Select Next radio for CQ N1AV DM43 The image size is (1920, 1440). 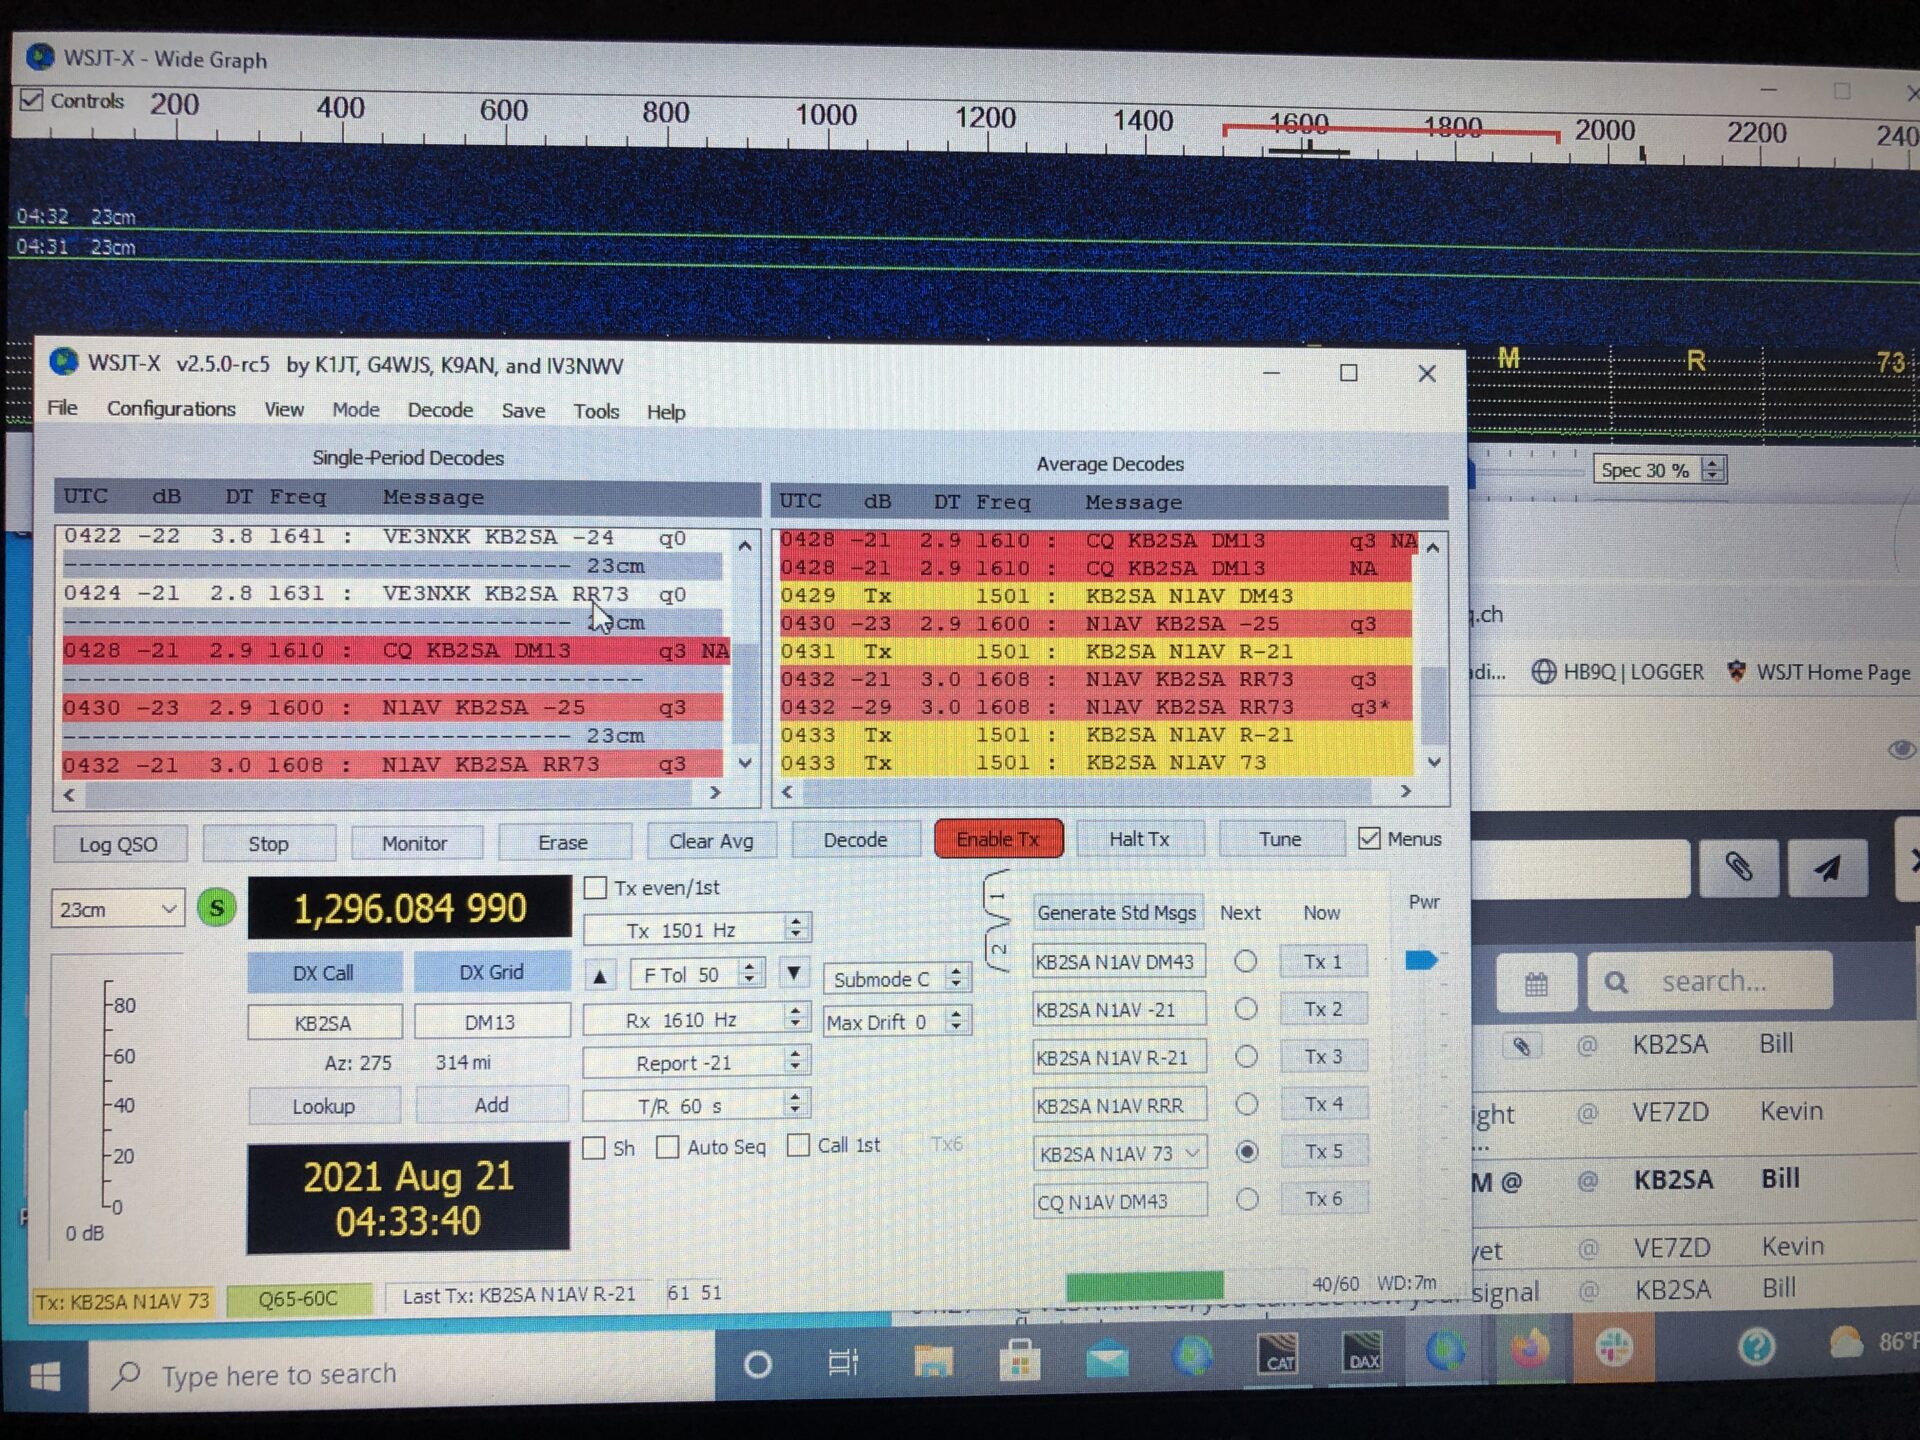coord(1247,1199)
